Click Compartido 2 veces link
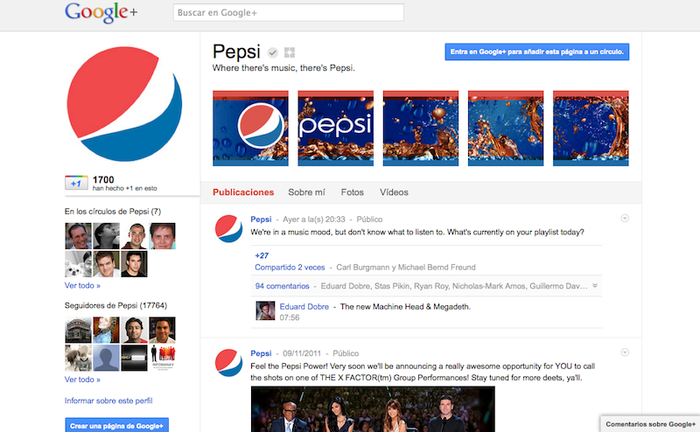The image size is (700, 432). (x=290, y=267)
